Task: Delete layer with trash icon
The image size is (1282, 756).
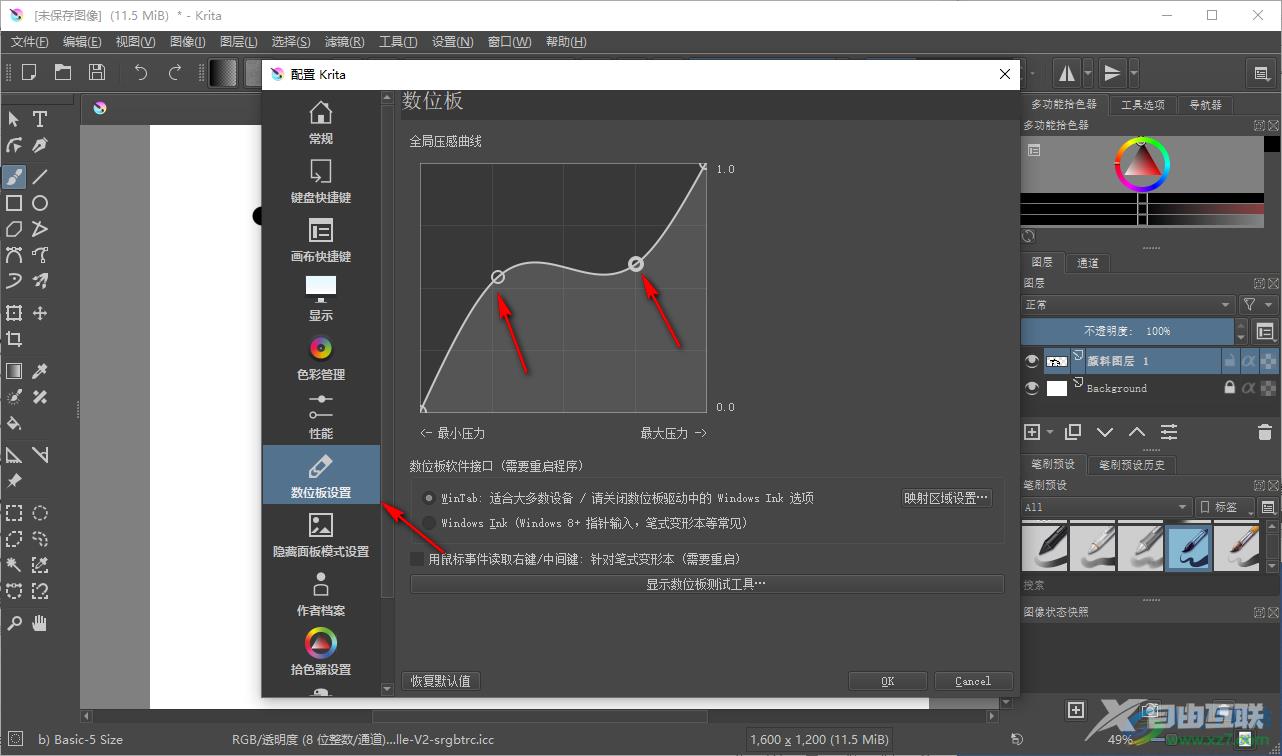Action: 1264,432
